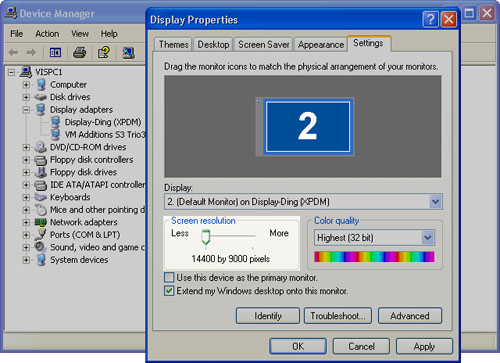Click the Back arrow in Device Manager toolbar
Screen dimensions: 500x363
14,52
